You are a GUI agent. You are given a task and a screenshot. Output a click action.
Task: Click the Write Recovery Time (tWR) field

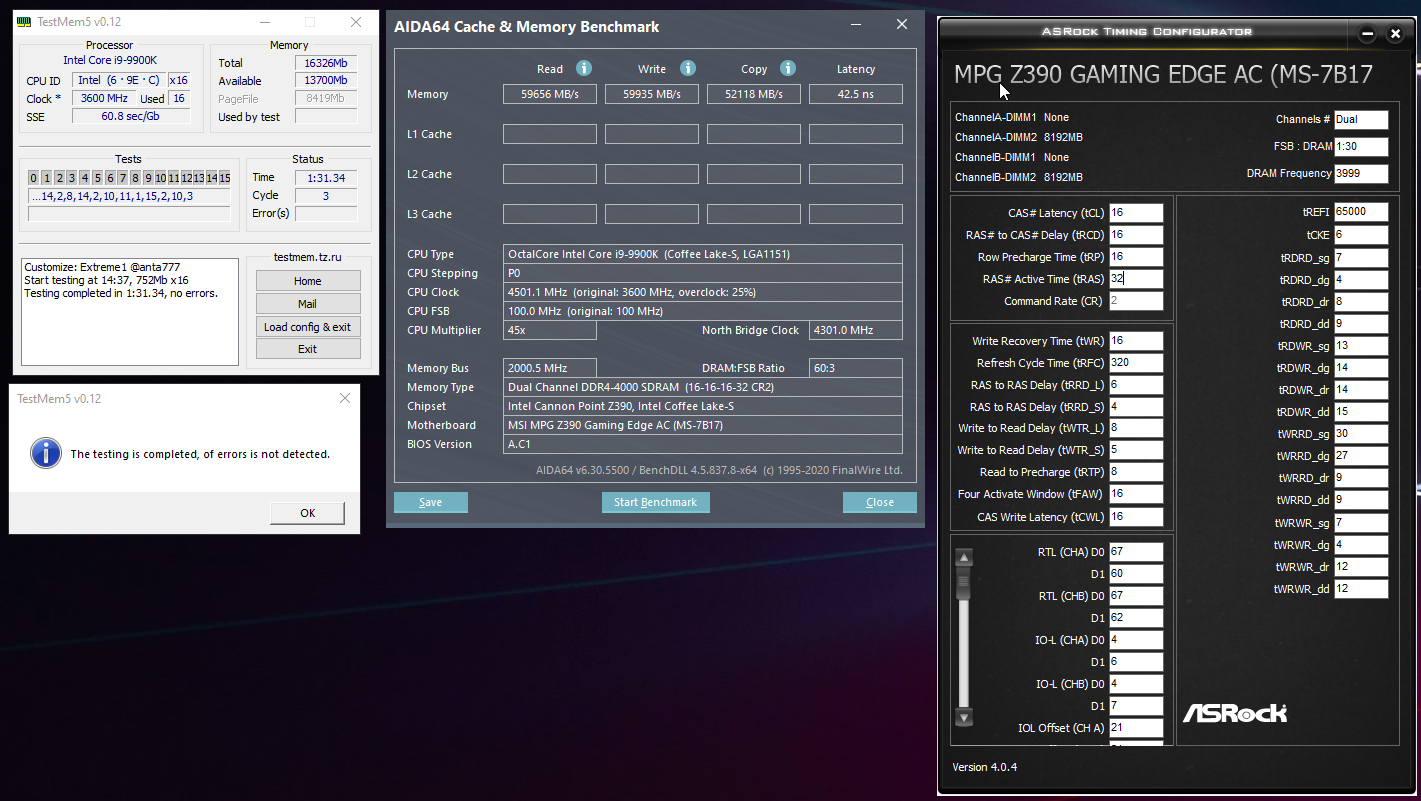tap(1136, 341)
